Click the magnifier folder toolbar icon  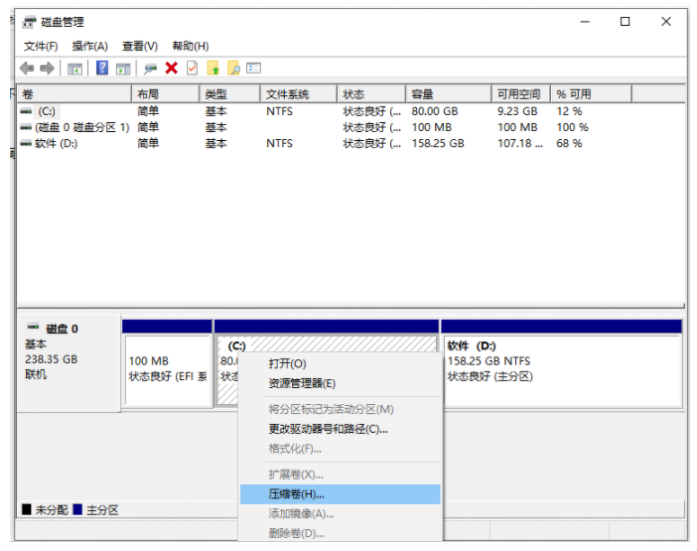[233, 68]
